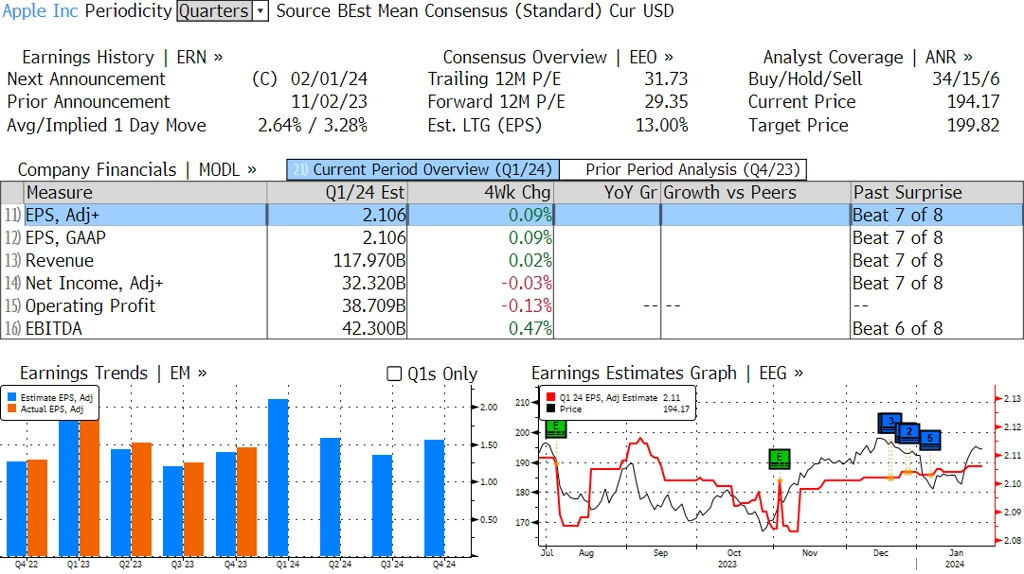
Task: Select the EBITDA measure row
Action: [512, 328]
